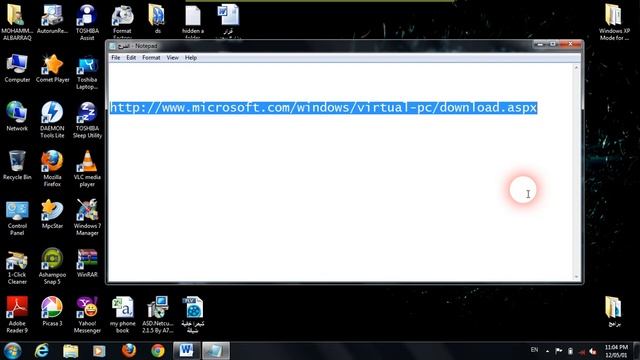
Task: Select the MOHAMM... ALBARRAQ user folder
Action: click(17, 22)
